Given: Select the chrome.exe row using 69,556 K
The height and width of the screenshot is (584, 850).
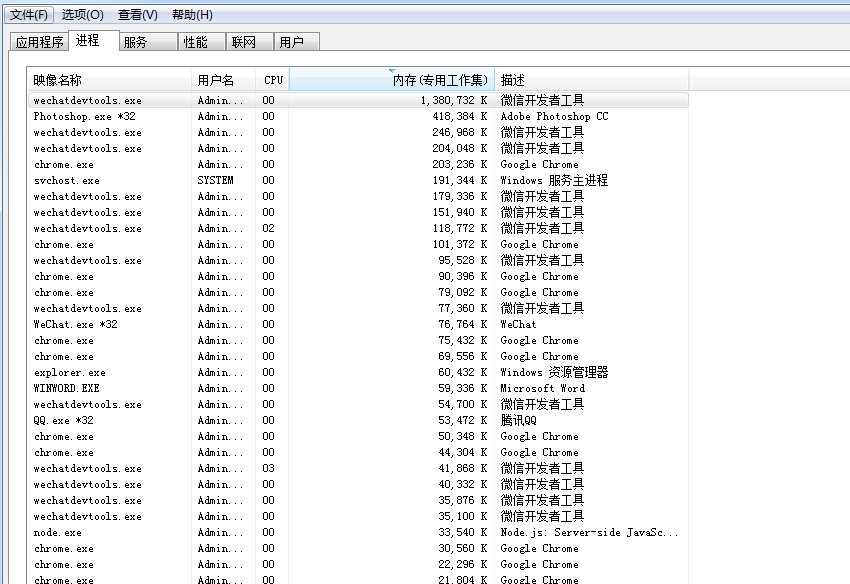Looking at the screenshot, I should (x=358, y=356).
